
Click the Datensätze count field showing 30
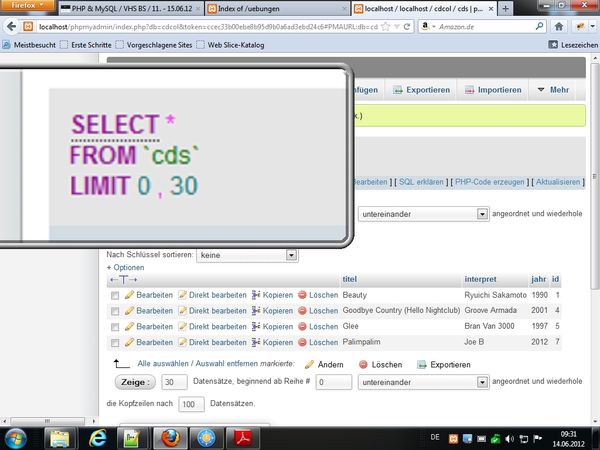pyautogui.click(x=174, y=382)
